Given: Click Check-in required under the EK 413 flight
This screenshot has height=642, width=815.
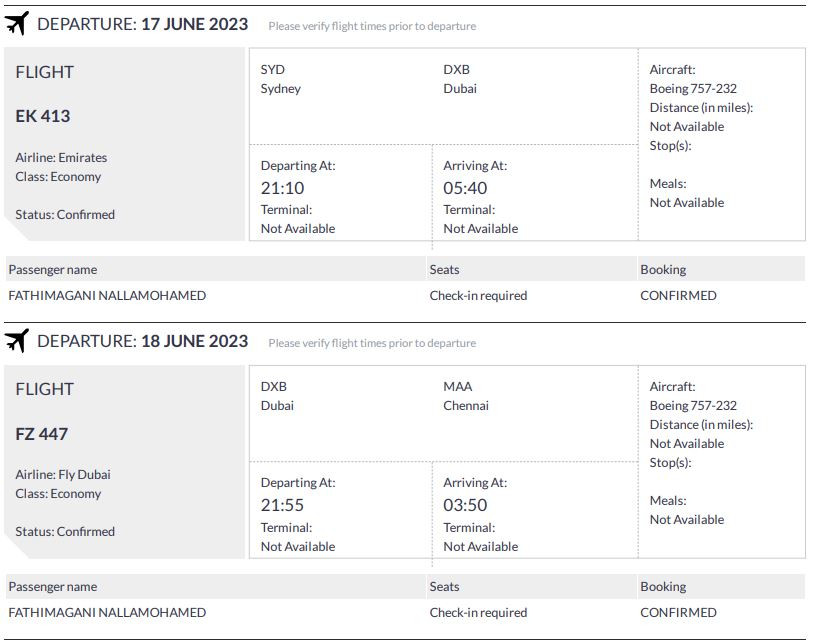Looking at the screenshot, I should click(x=478, y=296).
